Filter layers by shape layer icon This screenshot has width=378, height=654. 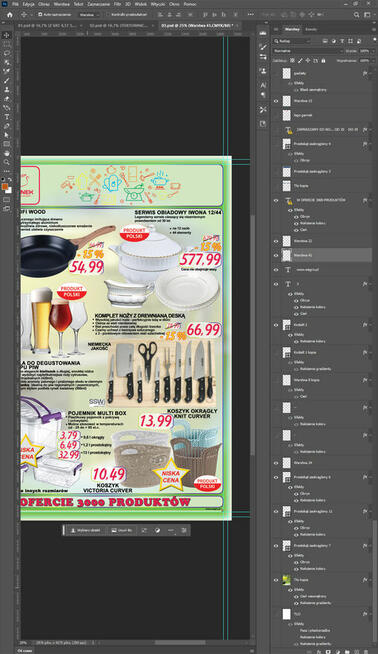click(350, 41)
